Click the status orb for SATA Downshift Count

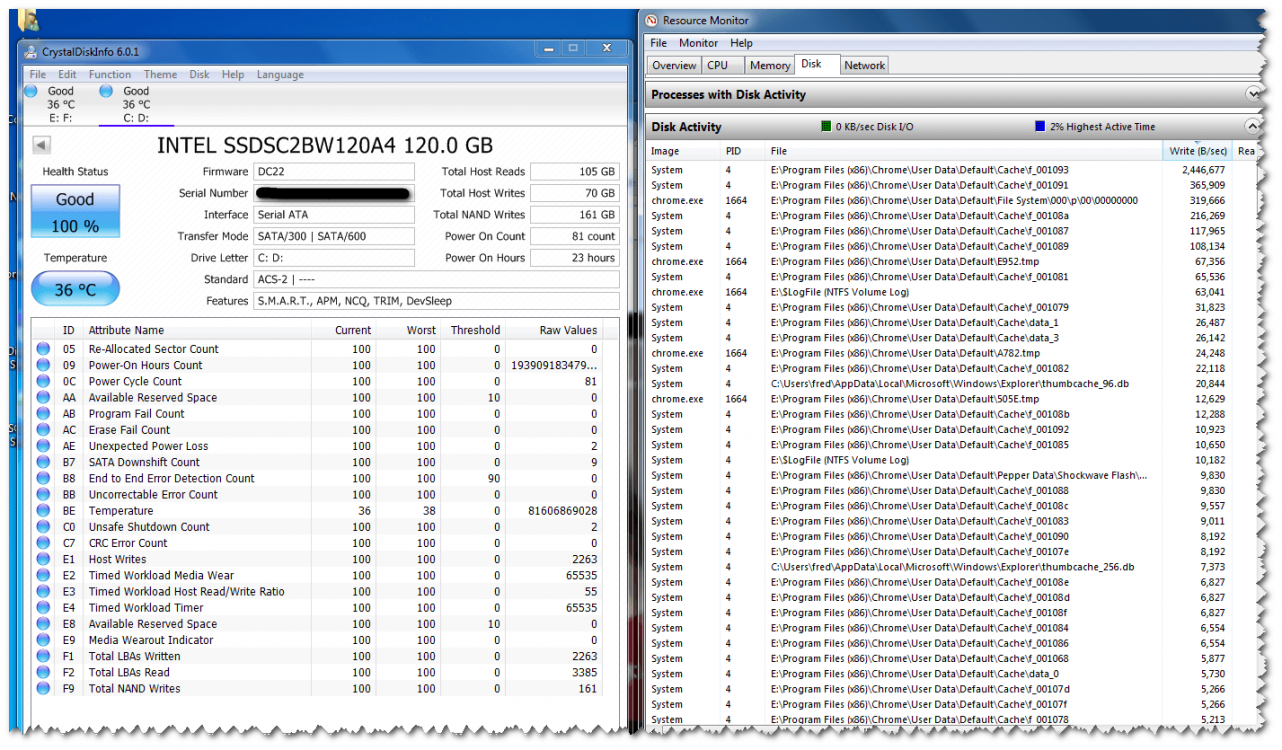tap(43, 462)
